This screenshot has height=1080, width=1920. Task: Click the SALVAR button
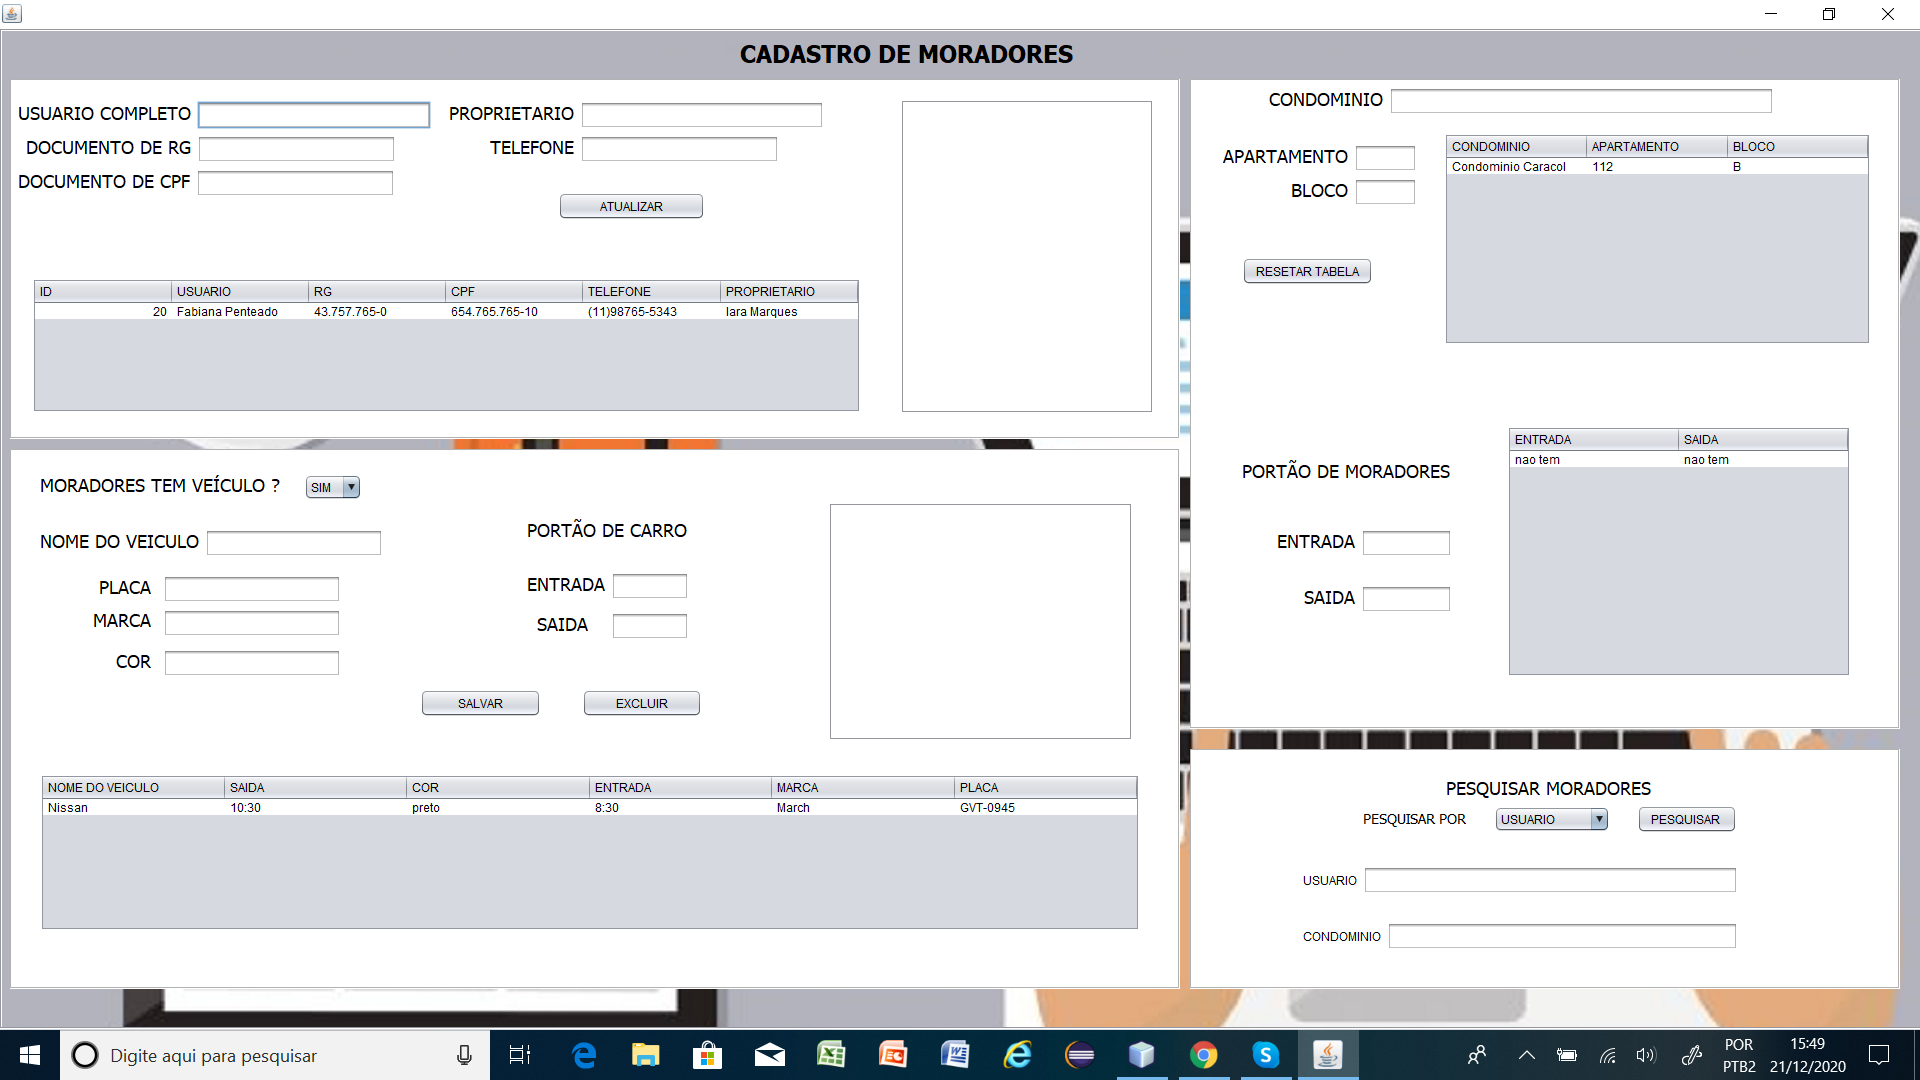click(x=480, y=703)
